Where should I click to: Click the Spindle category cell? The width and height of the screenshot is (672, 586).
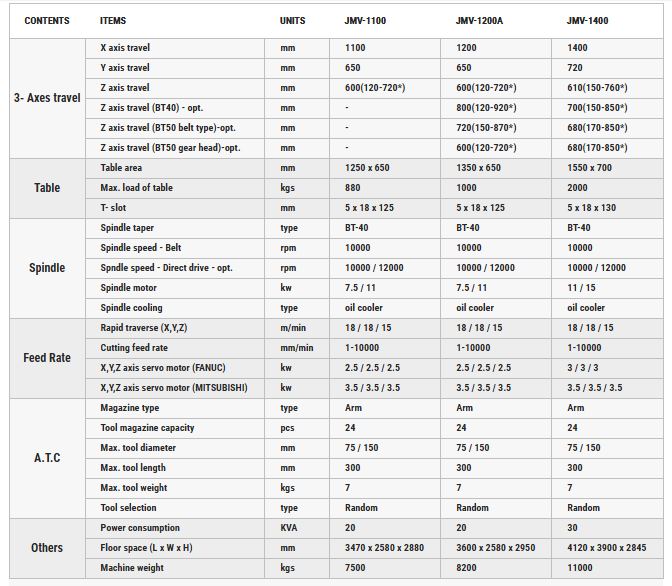[x=47, y=268]
